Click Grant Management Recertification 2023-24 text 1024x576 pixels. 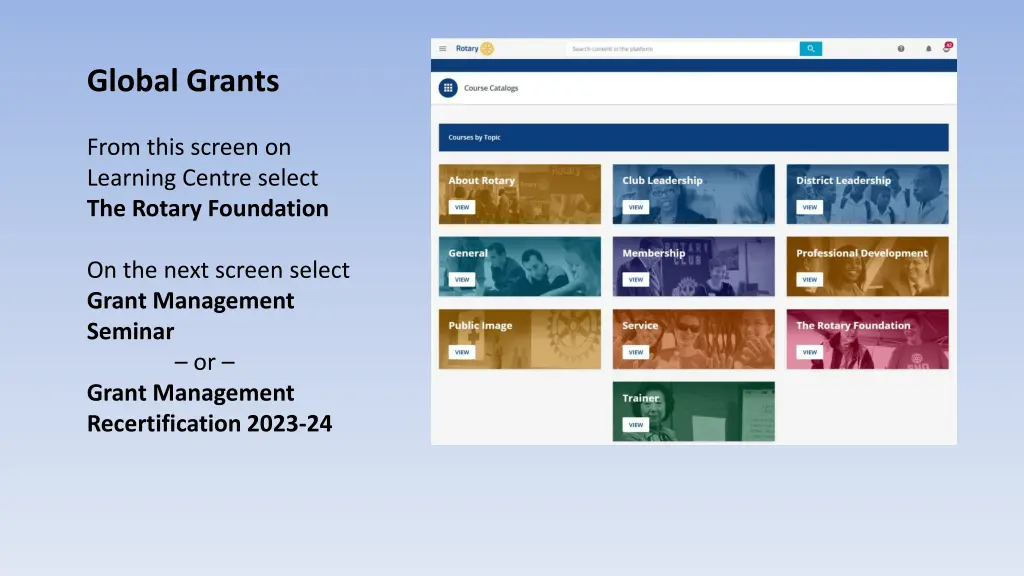(210, 408)
